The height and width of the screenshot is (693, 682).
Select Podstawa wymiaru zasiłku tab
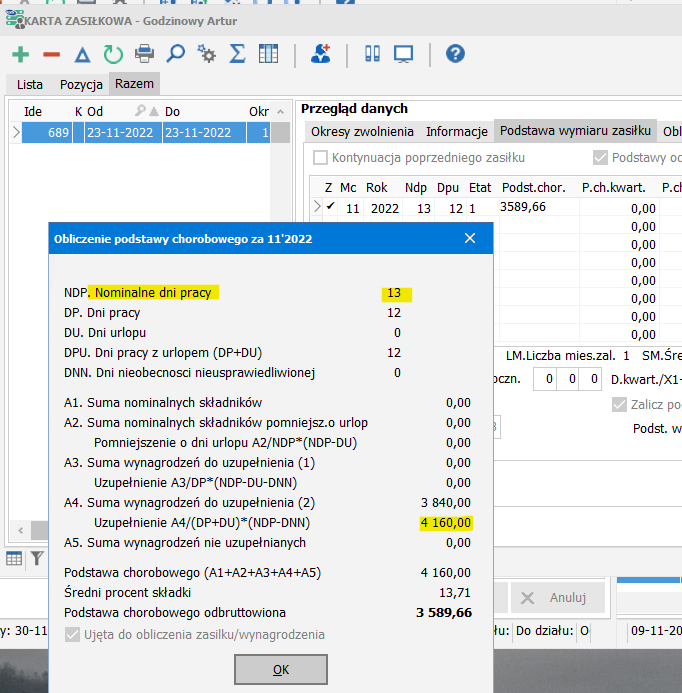575,131
